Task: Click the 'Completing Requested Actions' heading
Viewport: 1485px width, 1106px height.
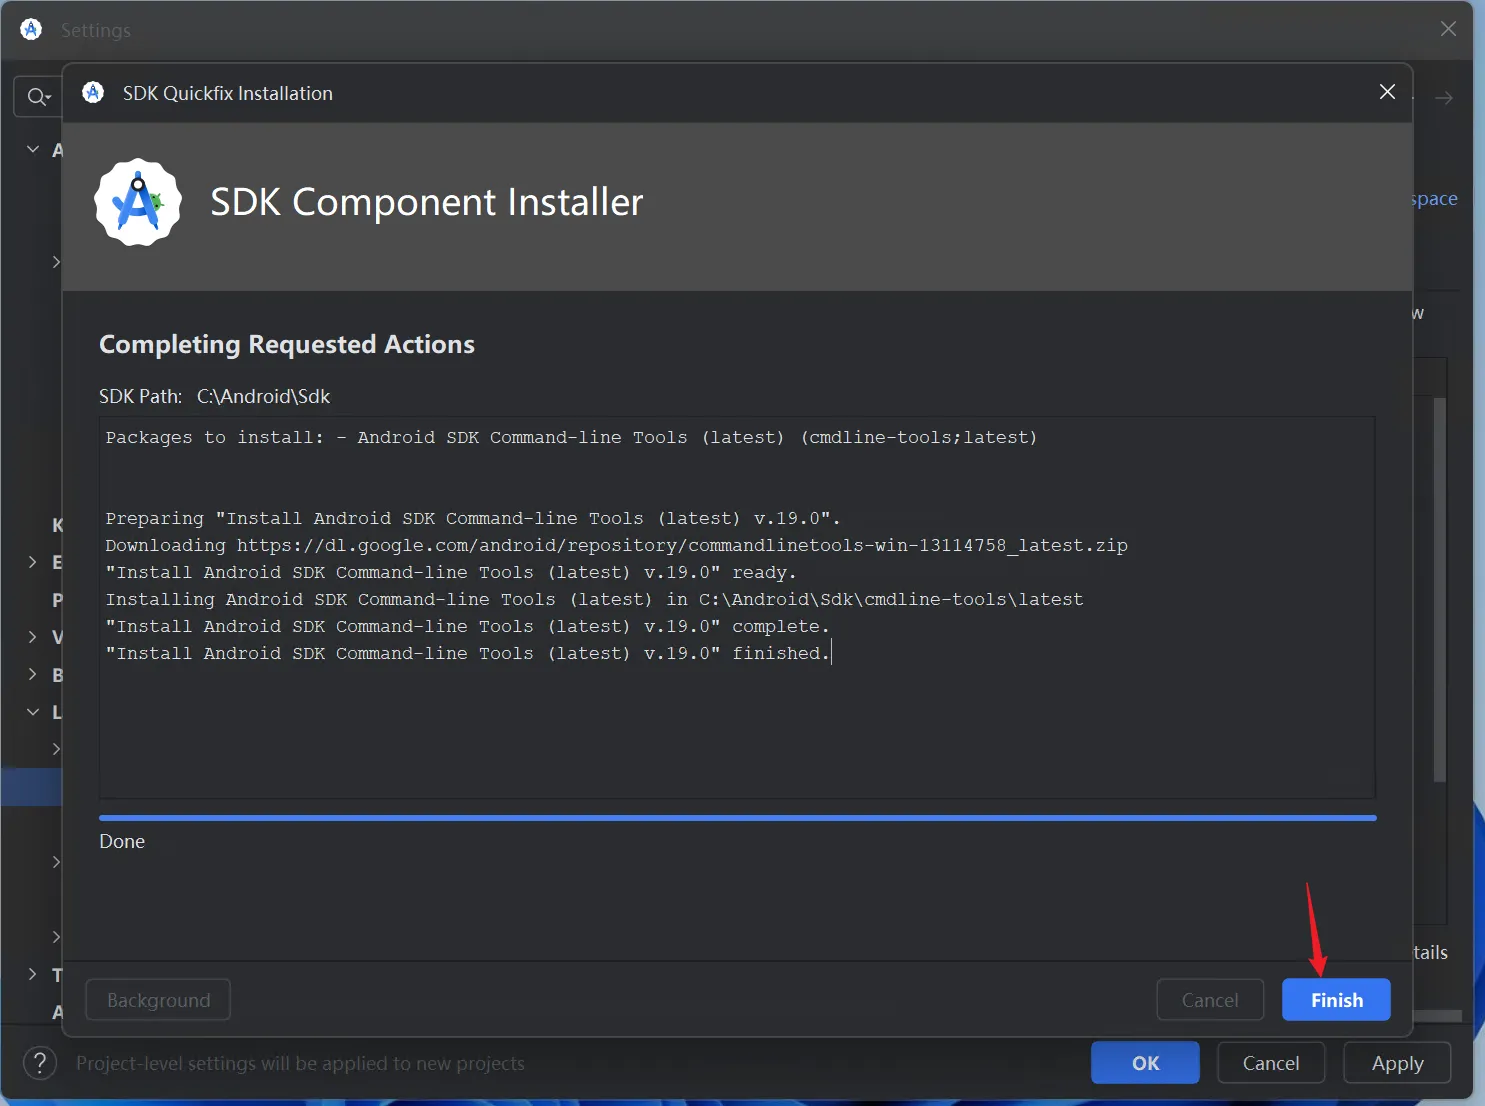Action: tap(287, 344)
